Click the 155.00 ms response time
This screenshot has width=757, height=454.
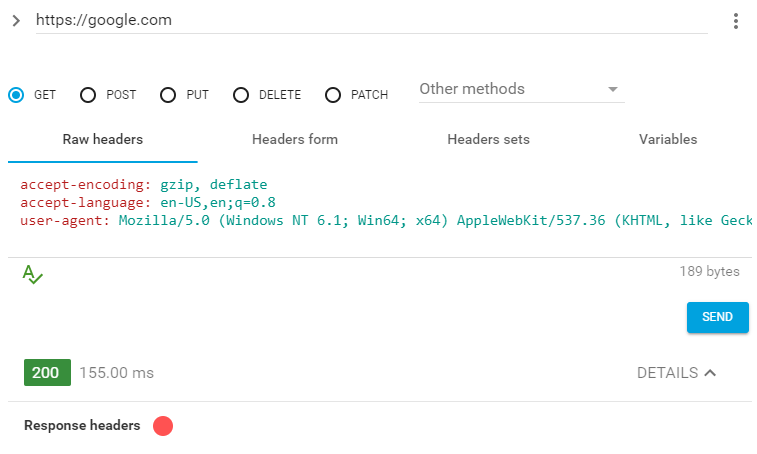[x=116, y=373]
